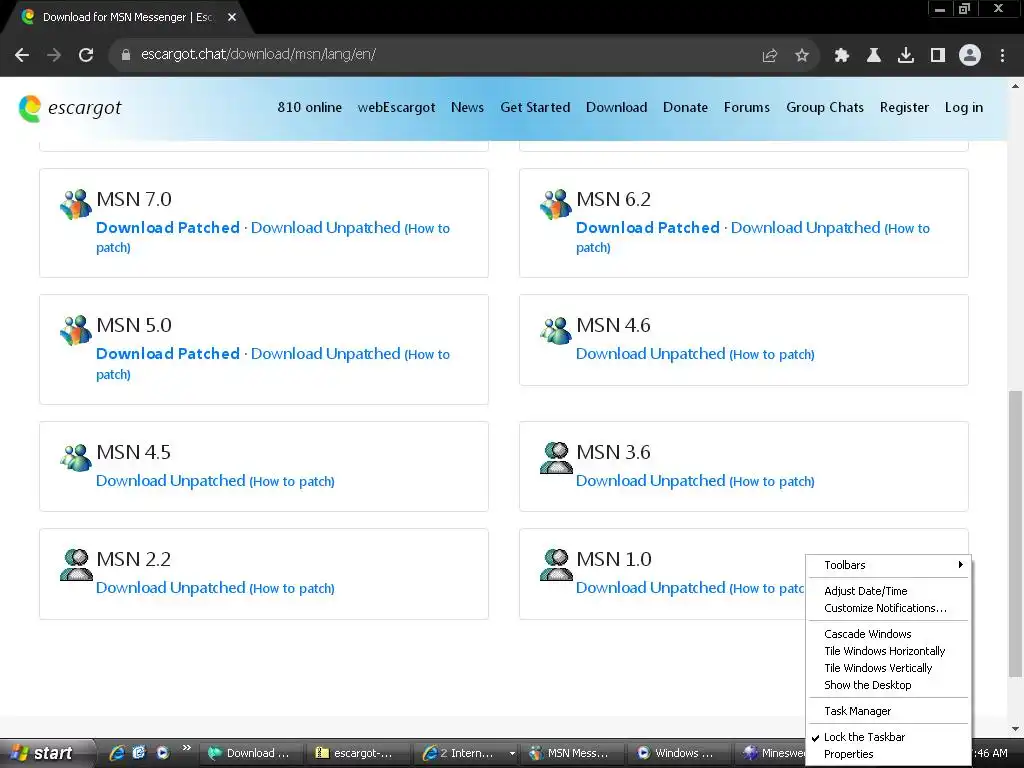Image resolution: width=1024 pixels, height=768 pixels.
Task: Download Unpatched MSN 3.6
Action: (x=650, y=481)
